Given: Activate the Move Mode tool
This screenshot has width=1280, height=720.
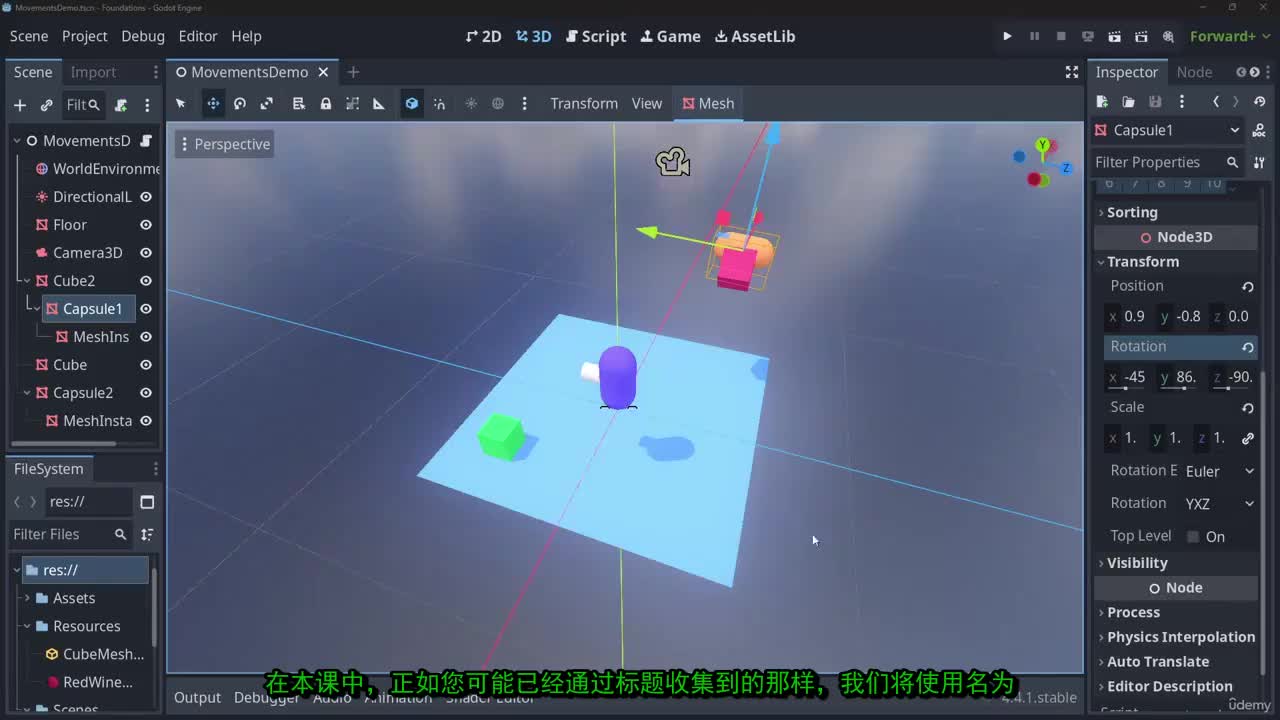Looking at the screenshot, I should coord(213,103).
